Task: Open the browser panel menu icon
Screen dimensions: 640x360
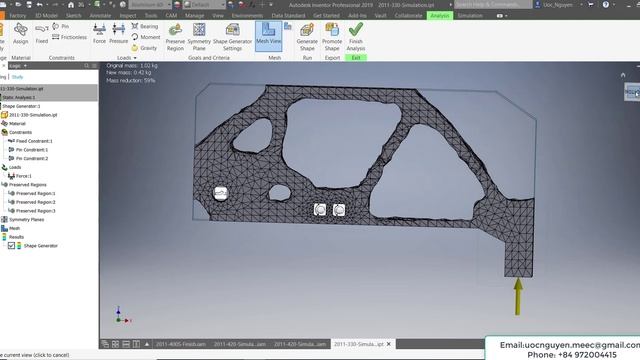Action: tap(94, 66)
